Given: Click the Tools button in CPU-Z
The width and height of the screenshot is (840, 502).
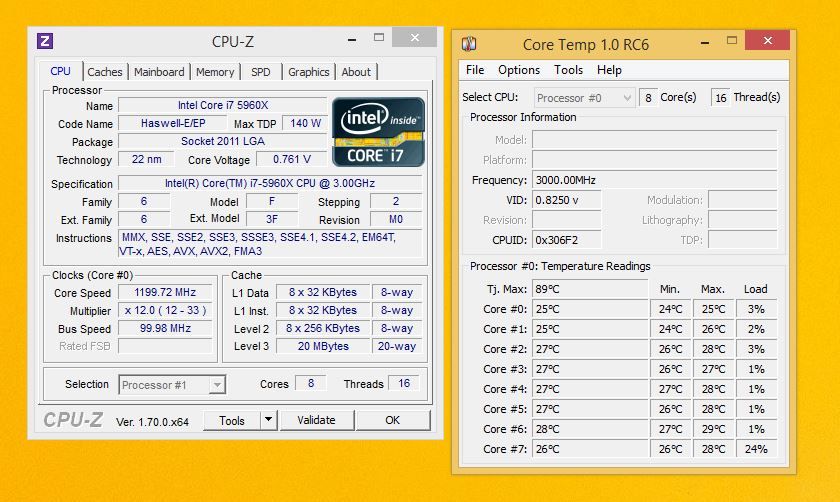Looking at the screenshot, I should pos(232,421).
